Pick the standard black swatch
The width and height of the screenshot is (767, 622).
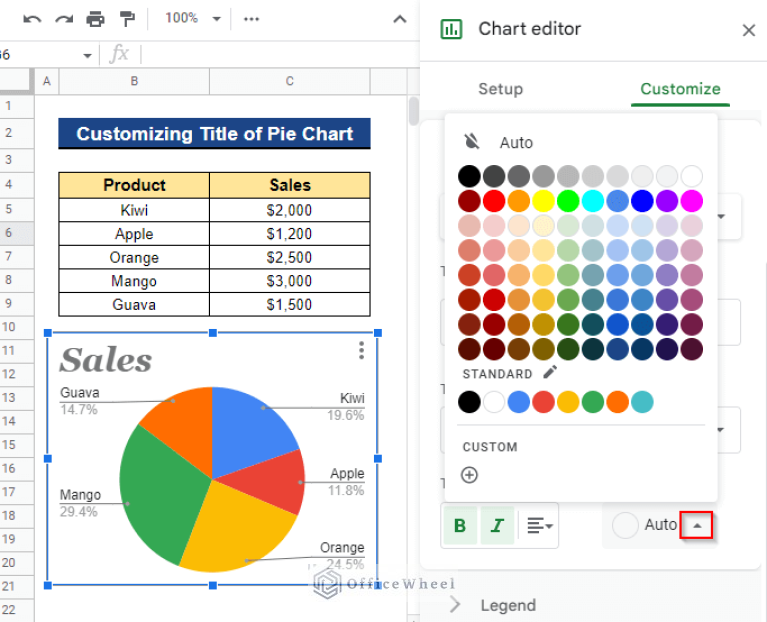pos(469,402)
